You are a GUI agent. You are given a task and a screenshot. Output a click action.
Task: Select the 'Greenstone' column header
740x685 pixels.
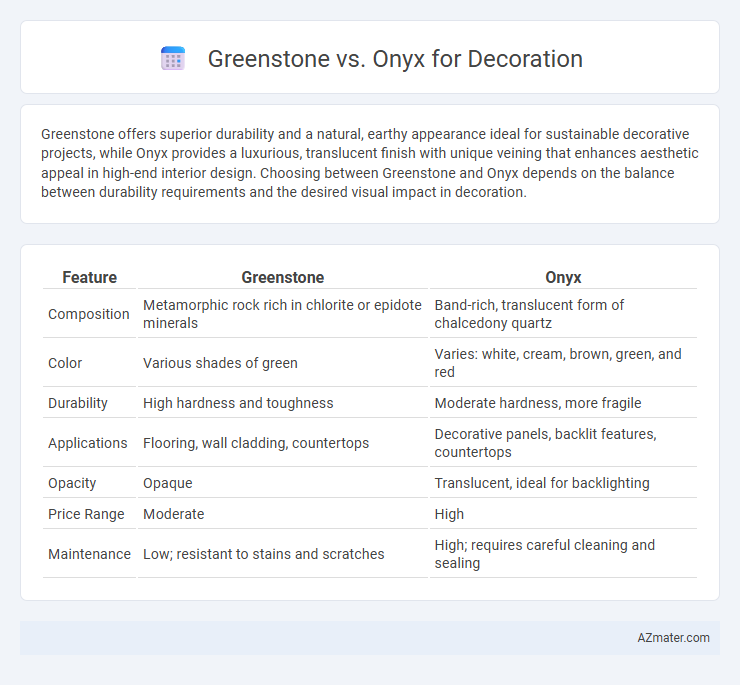point(283,277)
